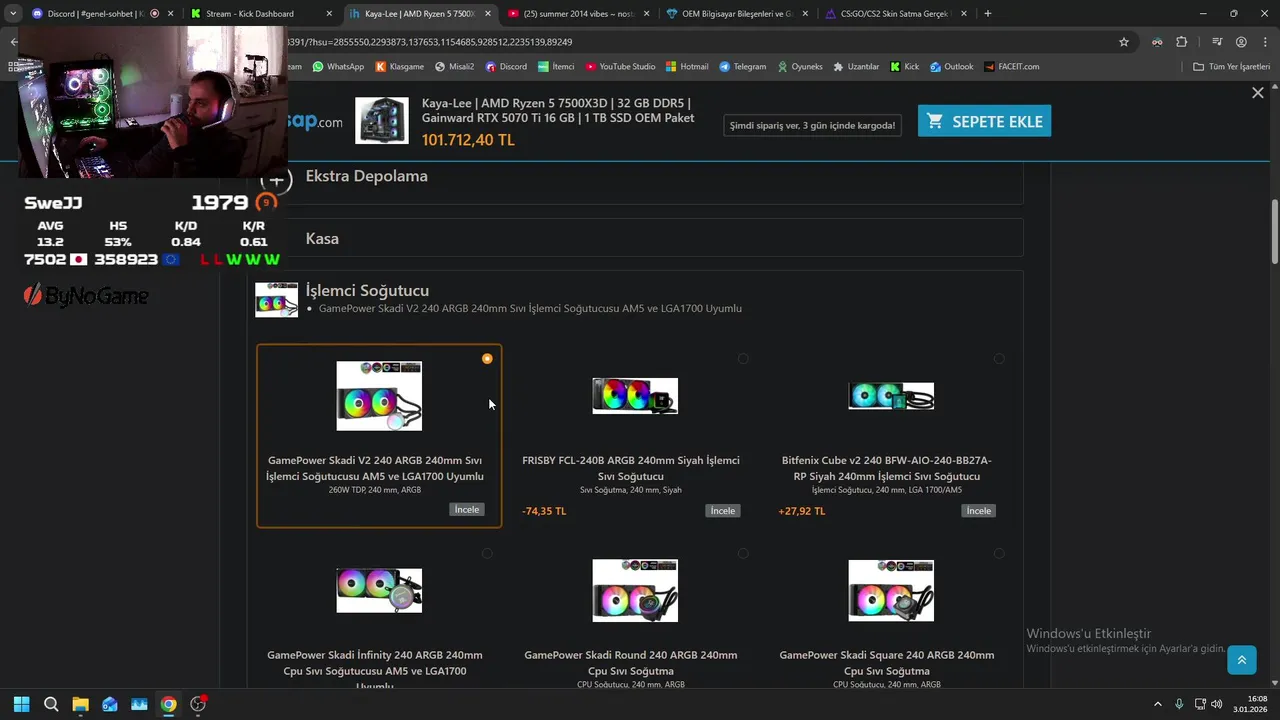
Task: Open the Uzantılar bookmark
Action: point(856,67)
